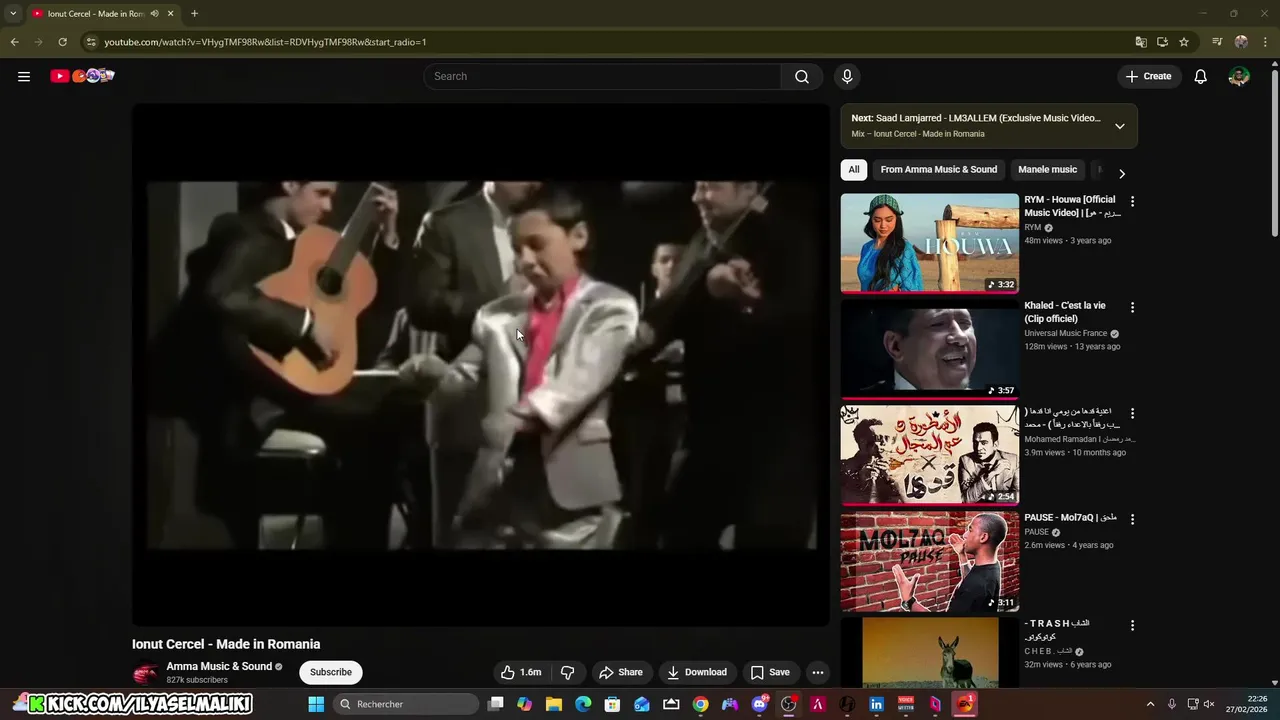Reload the page in browser toolbar
1280x720 pixels.
point(62,42)
